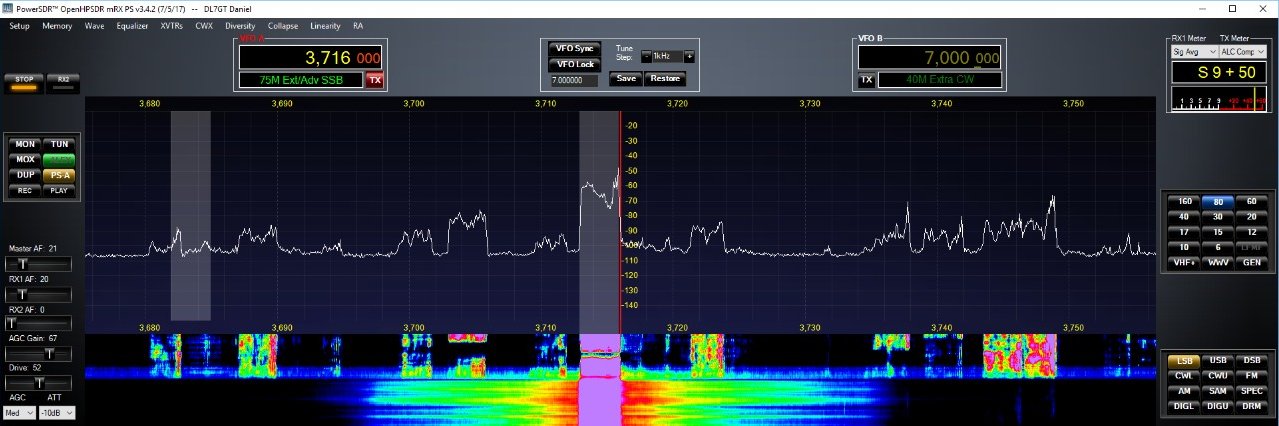
Task: Select DIGU digital mode
Action: (x=1218, y=406)
